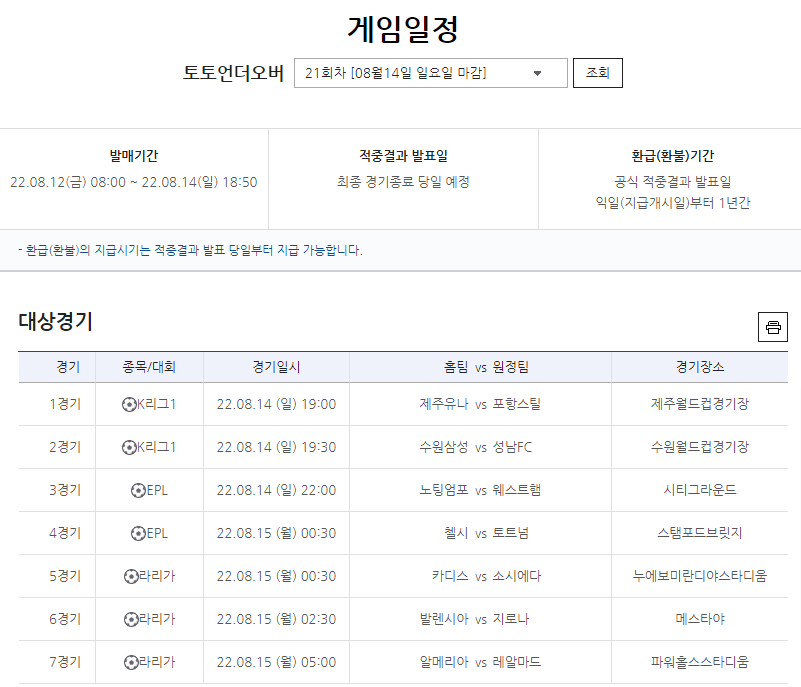Click the 발매기간 heading
The height and width of the screenshot is (687, 801).
tap(134, 156)
